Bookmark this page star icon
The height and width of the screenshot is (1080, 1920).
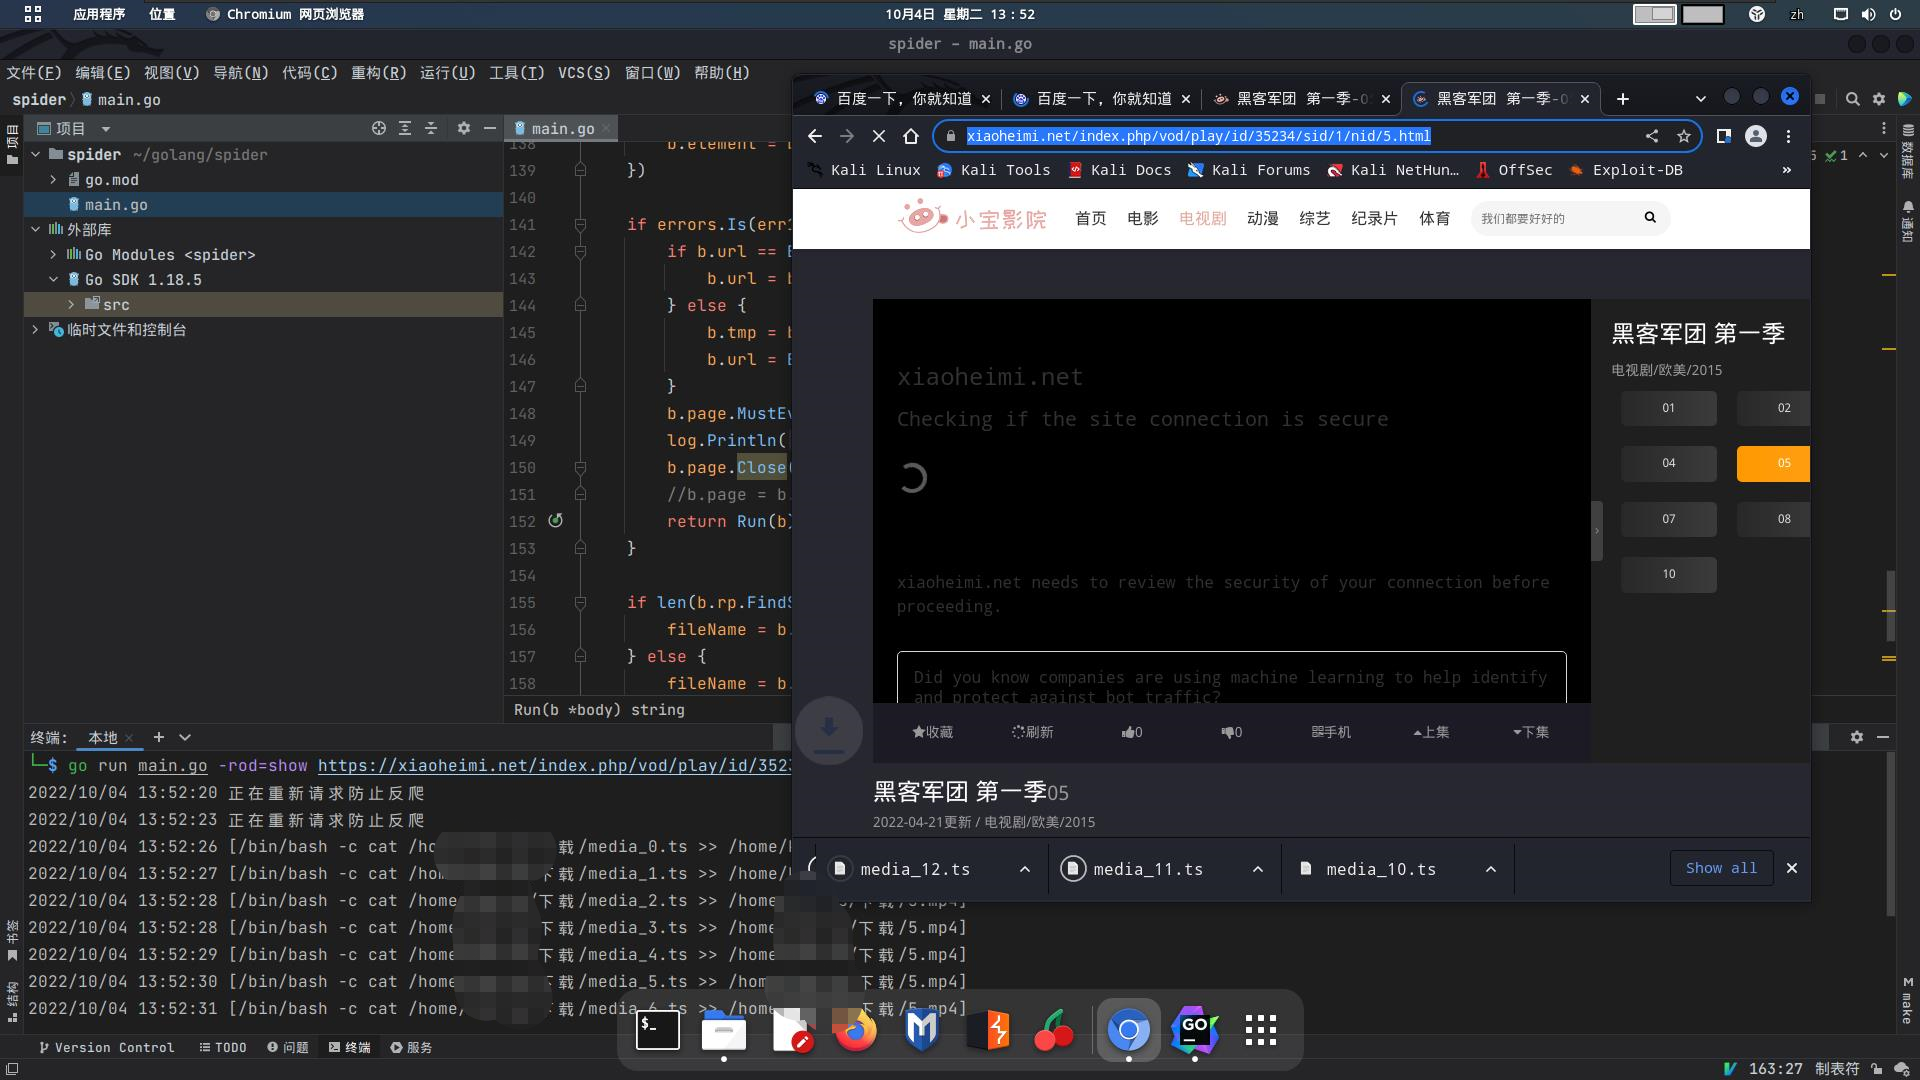1684,136
